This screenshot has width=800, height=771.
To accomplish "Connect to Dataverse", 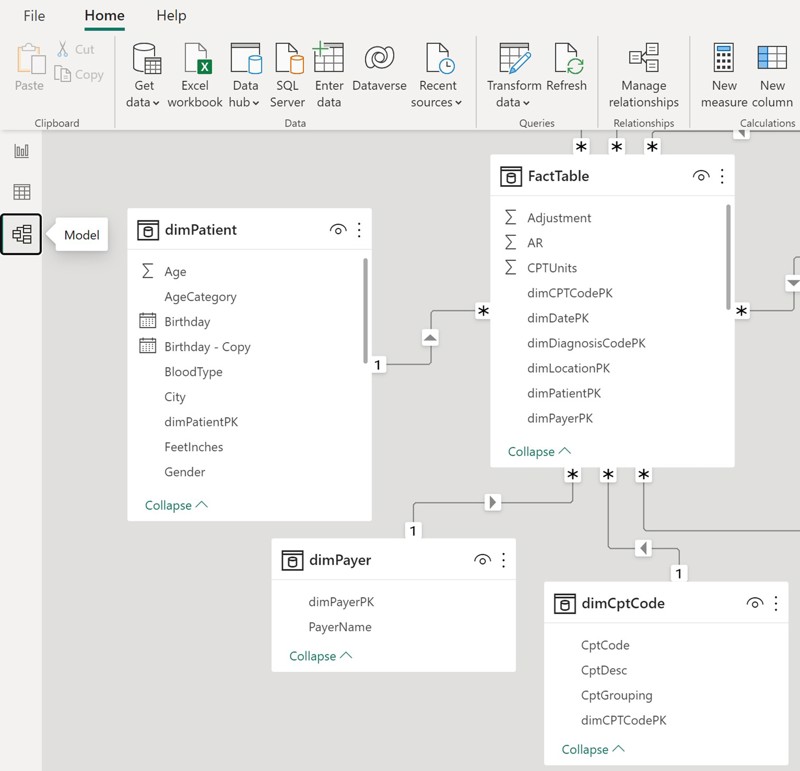I will point(379,67).
